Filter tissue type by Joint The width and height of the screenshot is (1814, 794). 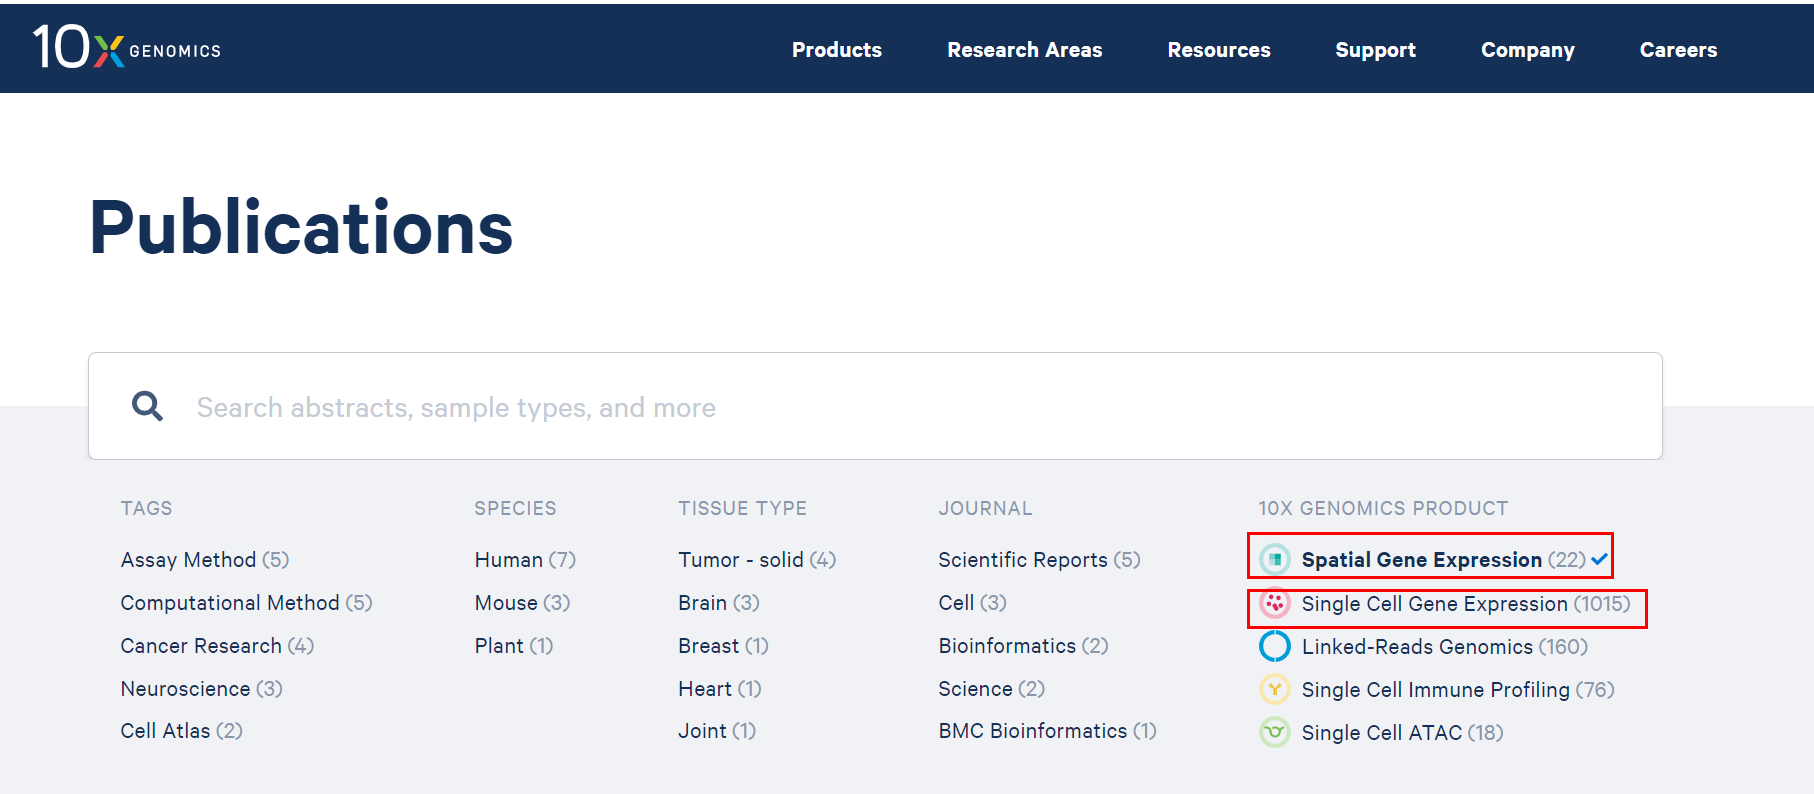tap(717, 731)
